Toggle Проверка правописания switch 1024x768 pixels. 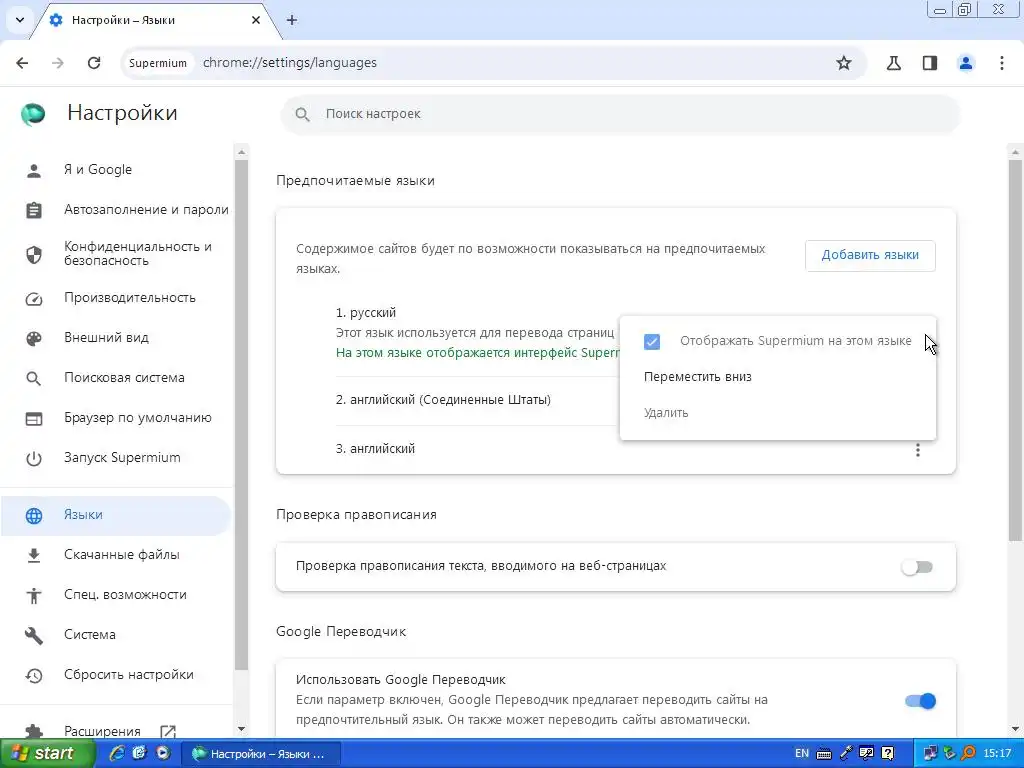[x=918, y=567]
